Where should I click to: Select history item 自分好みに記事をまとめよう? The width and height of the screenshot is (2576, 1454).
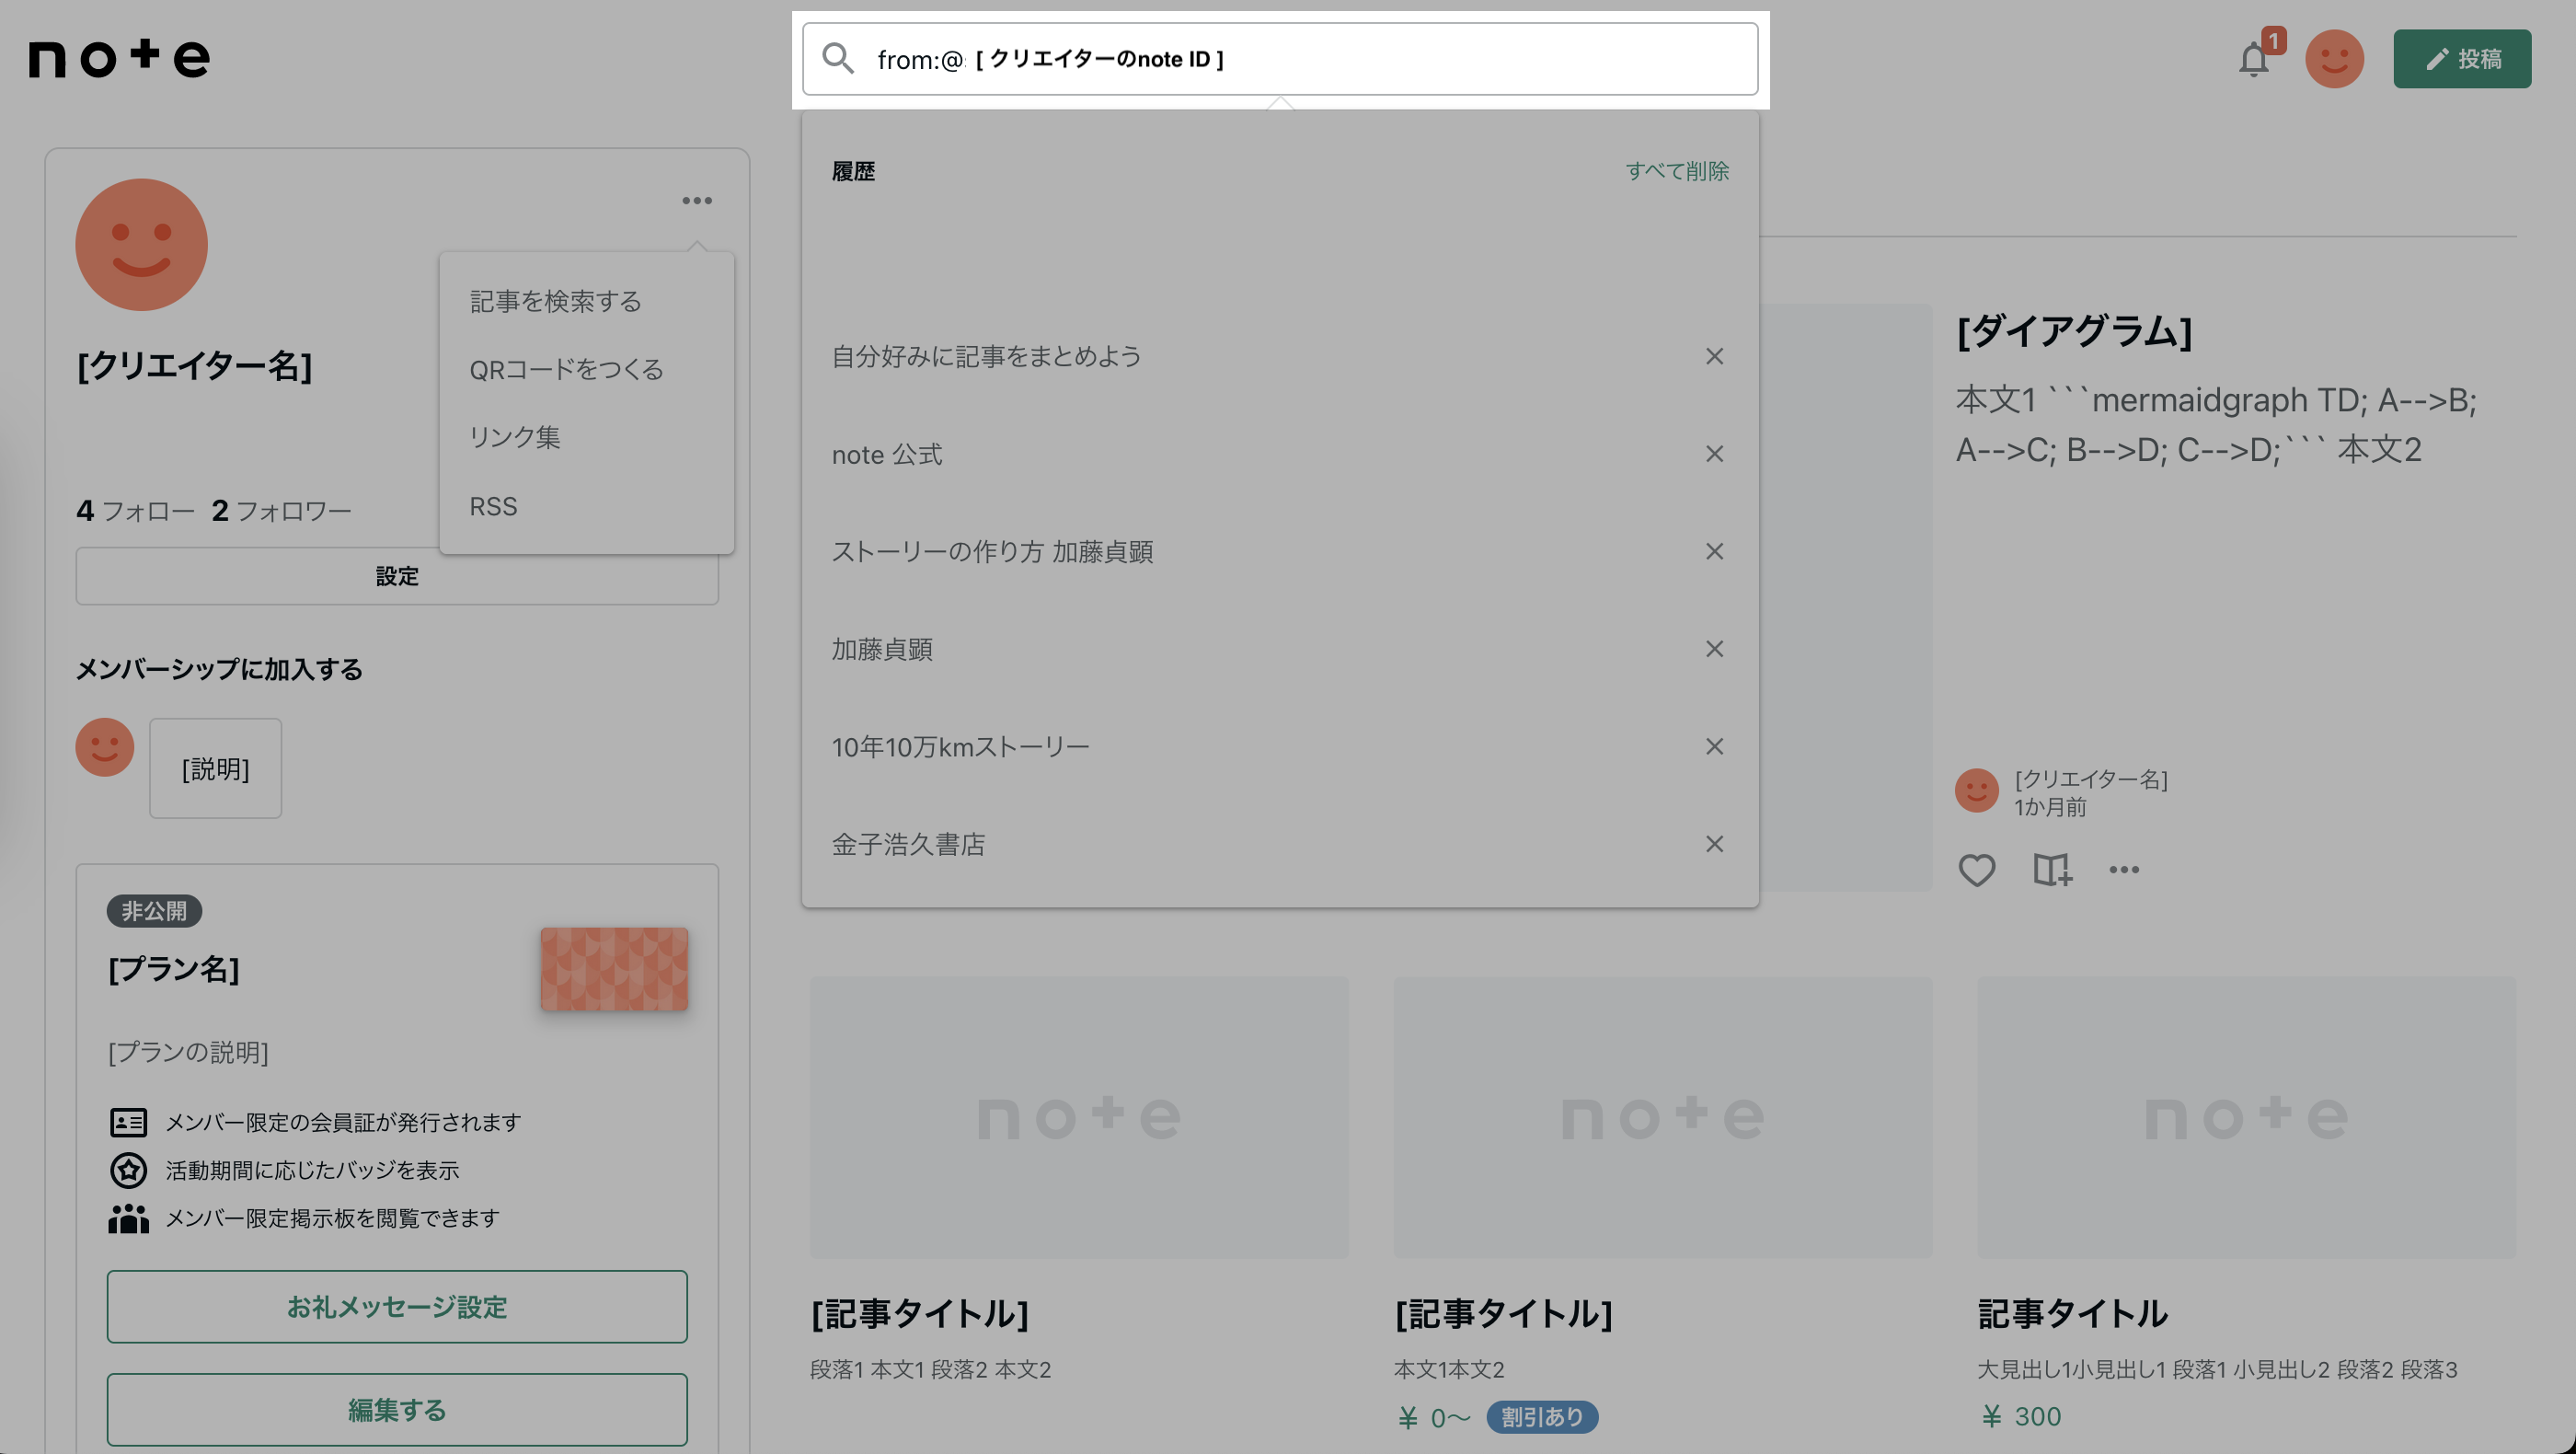tap(986, 356)
